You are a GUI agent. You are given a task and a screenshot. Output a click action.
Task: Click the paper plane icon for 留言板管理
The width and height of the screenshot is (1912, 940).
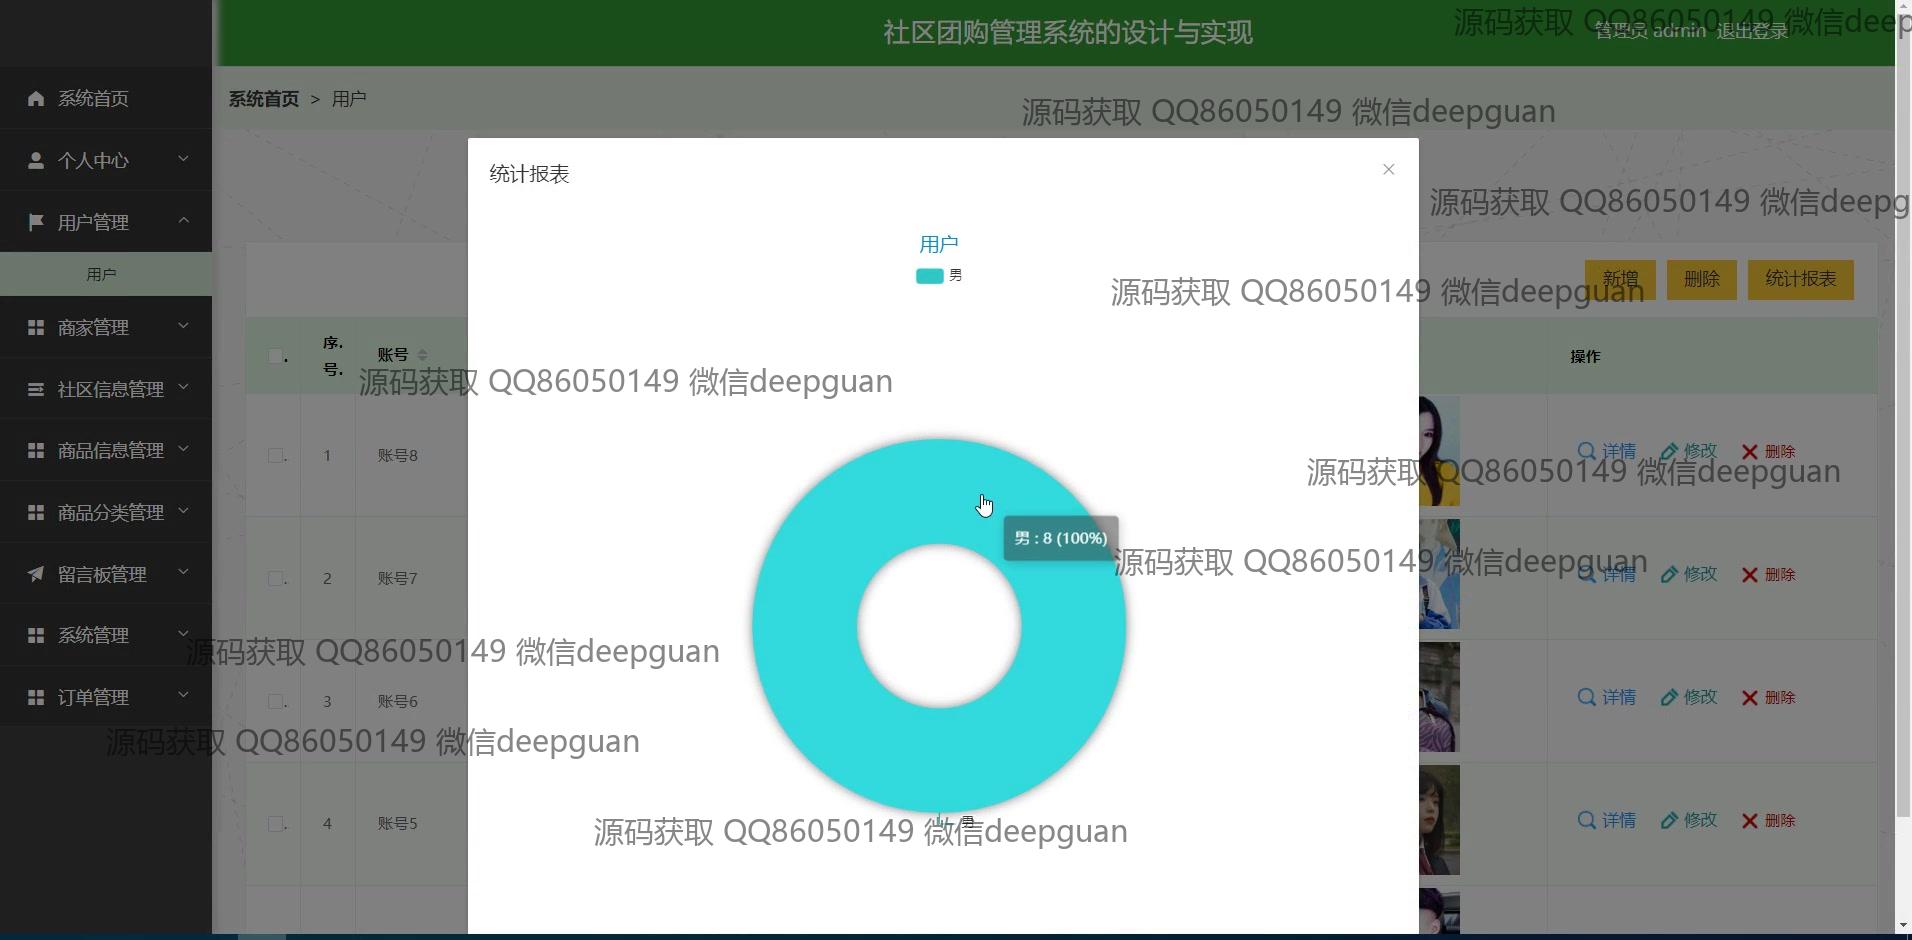[x=36, y=574]
